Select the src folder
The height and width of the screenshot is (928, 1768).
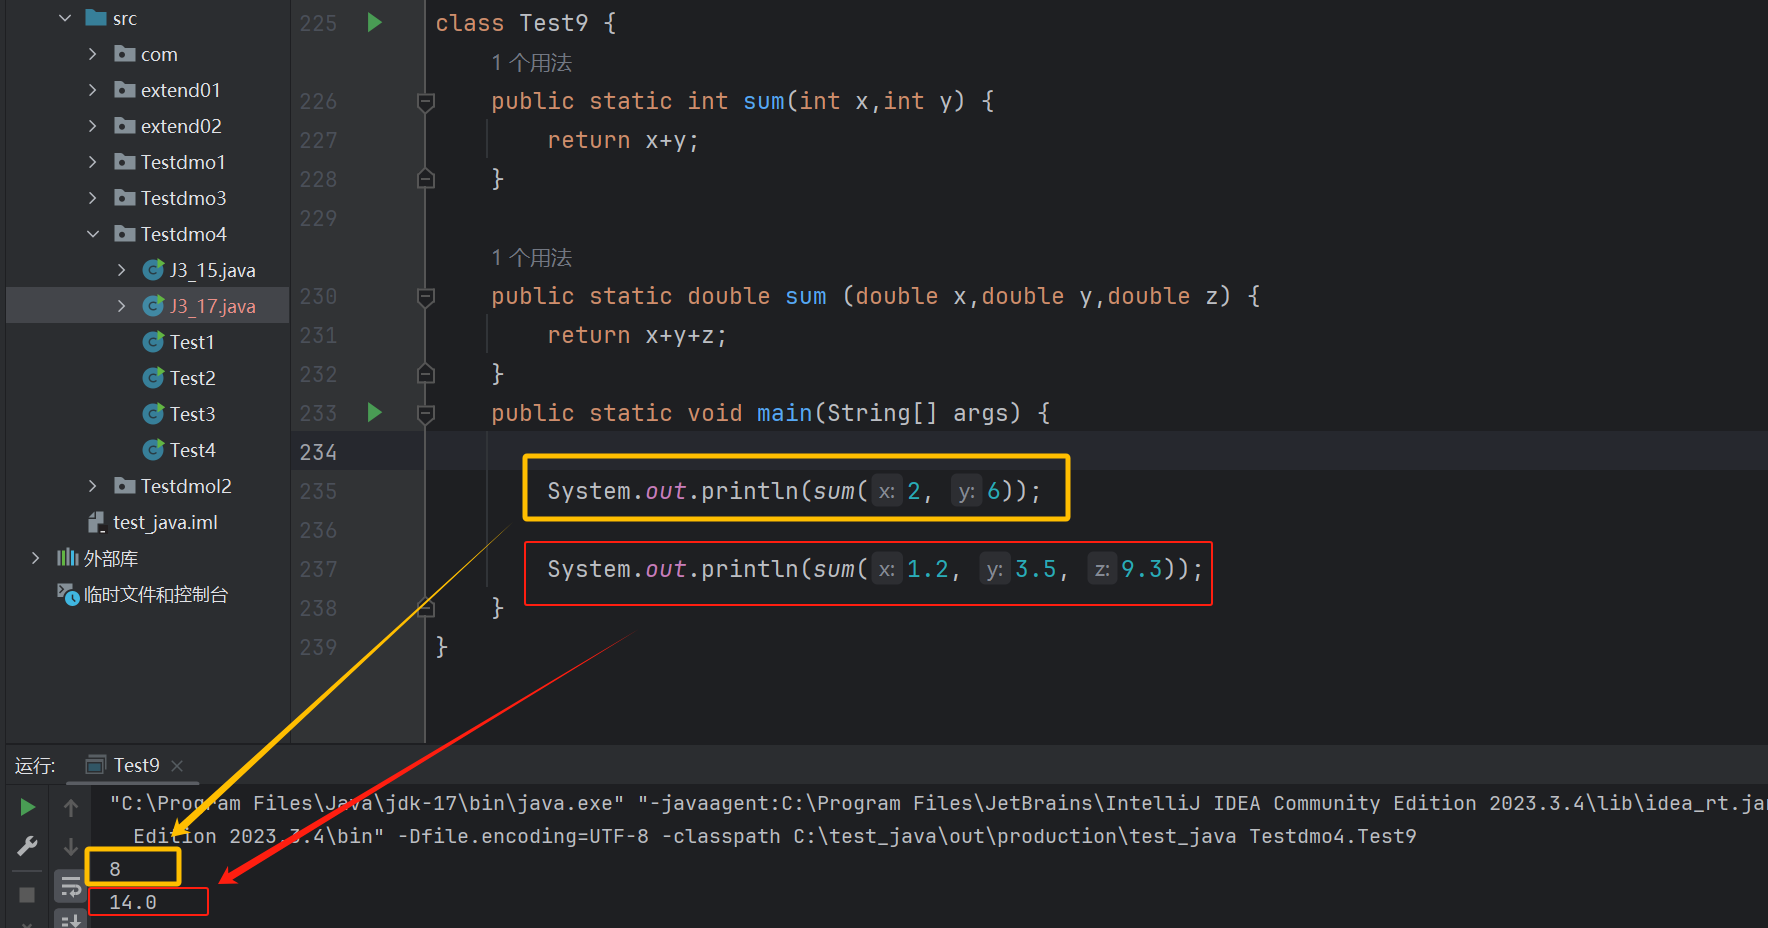point(112,18)
